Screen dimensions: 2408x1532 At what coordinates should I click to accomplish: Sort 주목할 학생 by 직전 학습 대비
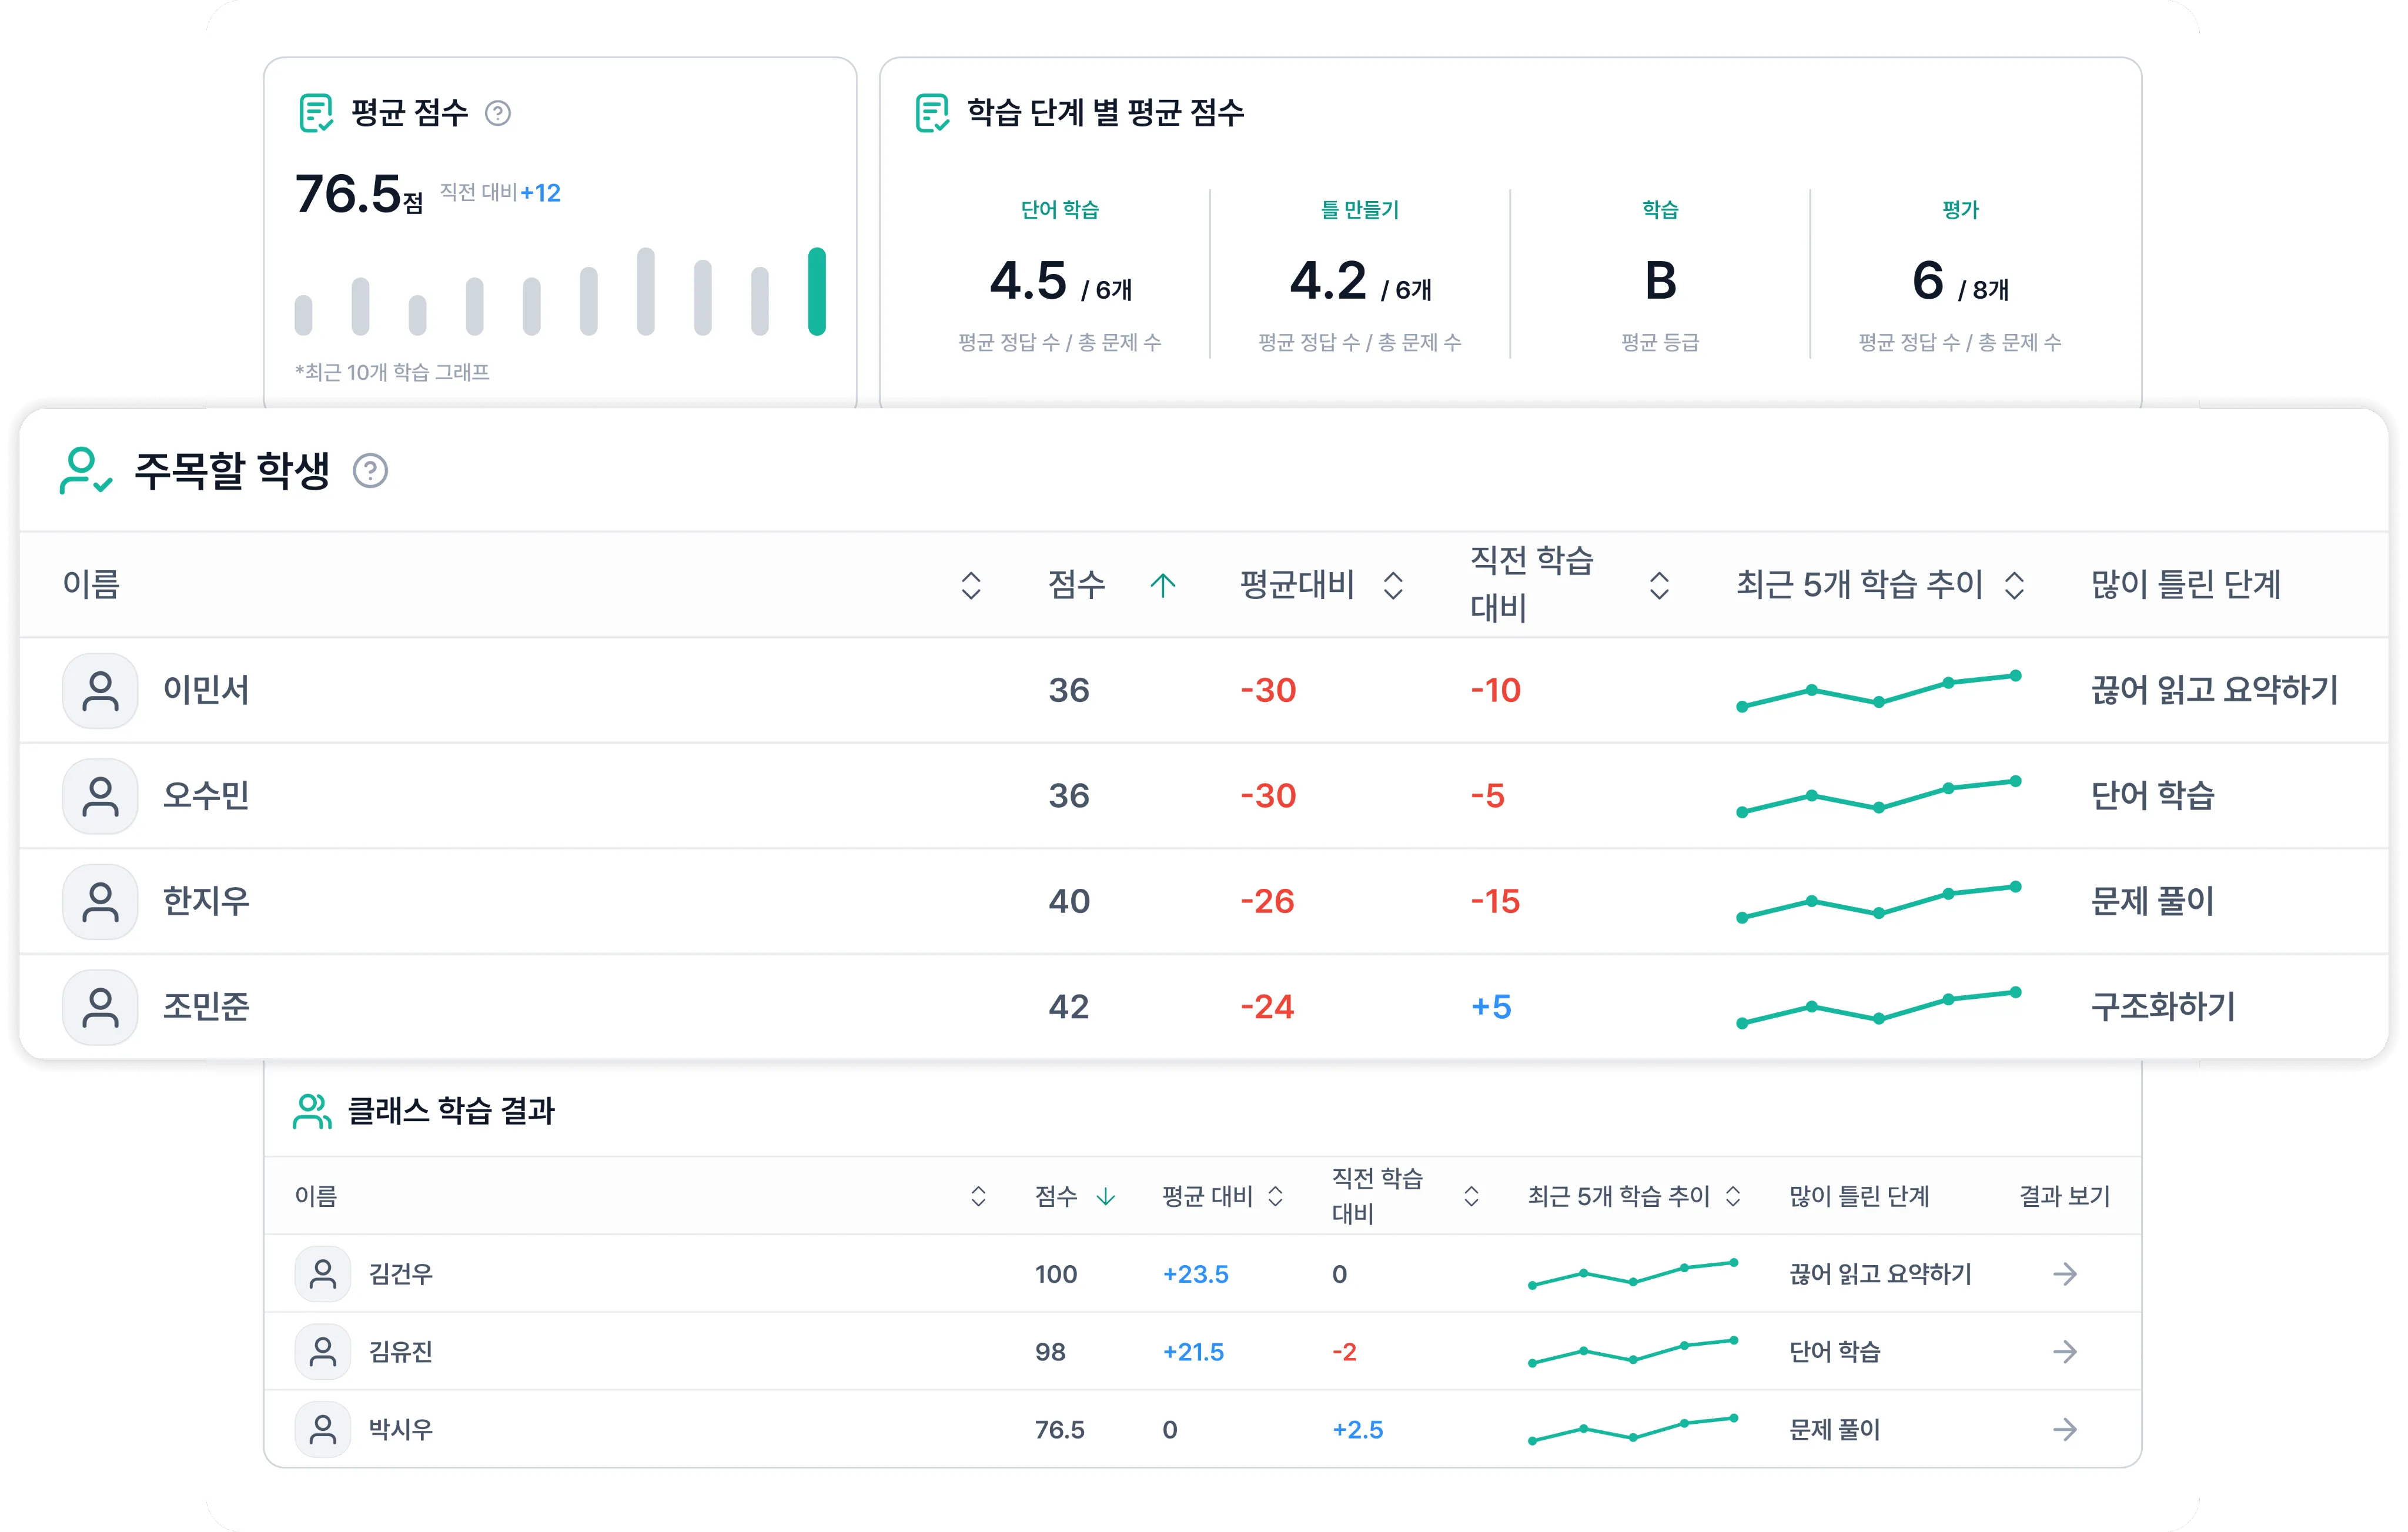[1658, 585]
